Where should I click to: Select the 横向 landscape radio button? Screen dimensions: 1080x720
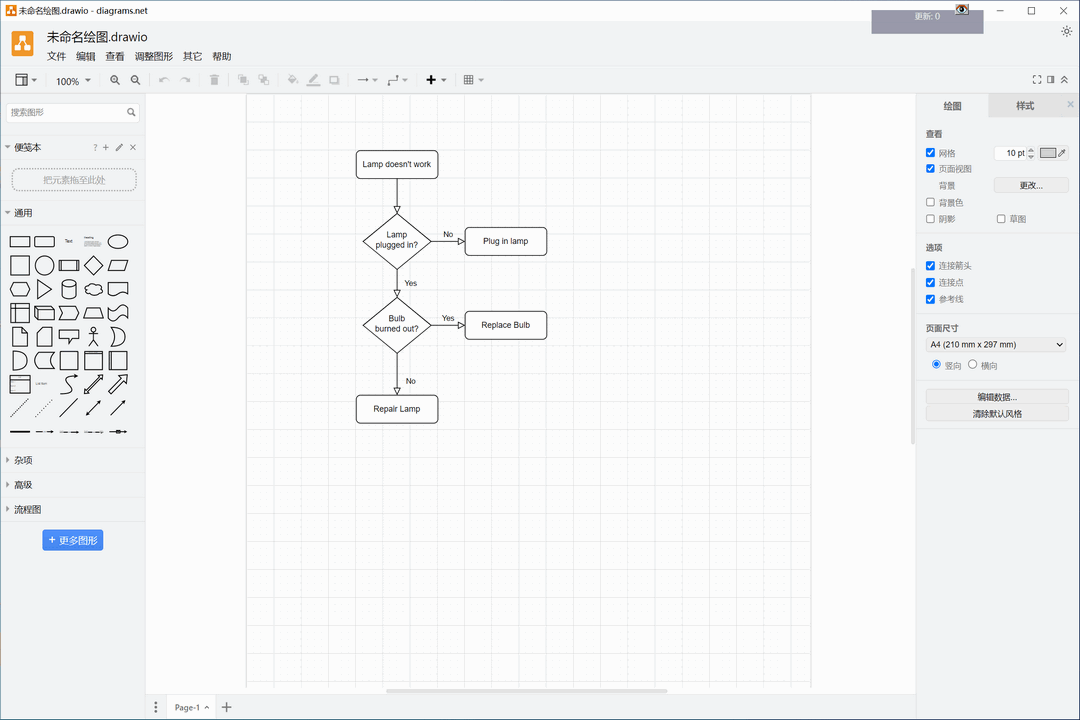tap(973, 365)
